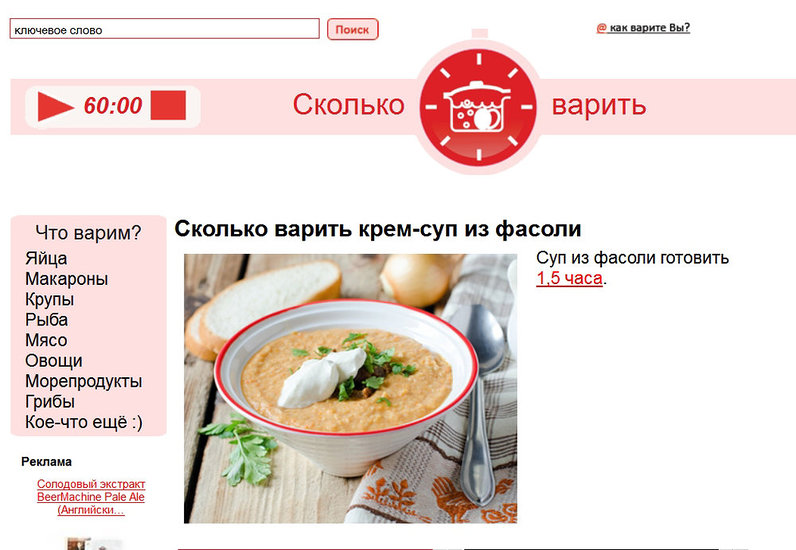Start the timer with the play triangle
The width and height of the screenshot is (796, 550).
tap(55, 107)
